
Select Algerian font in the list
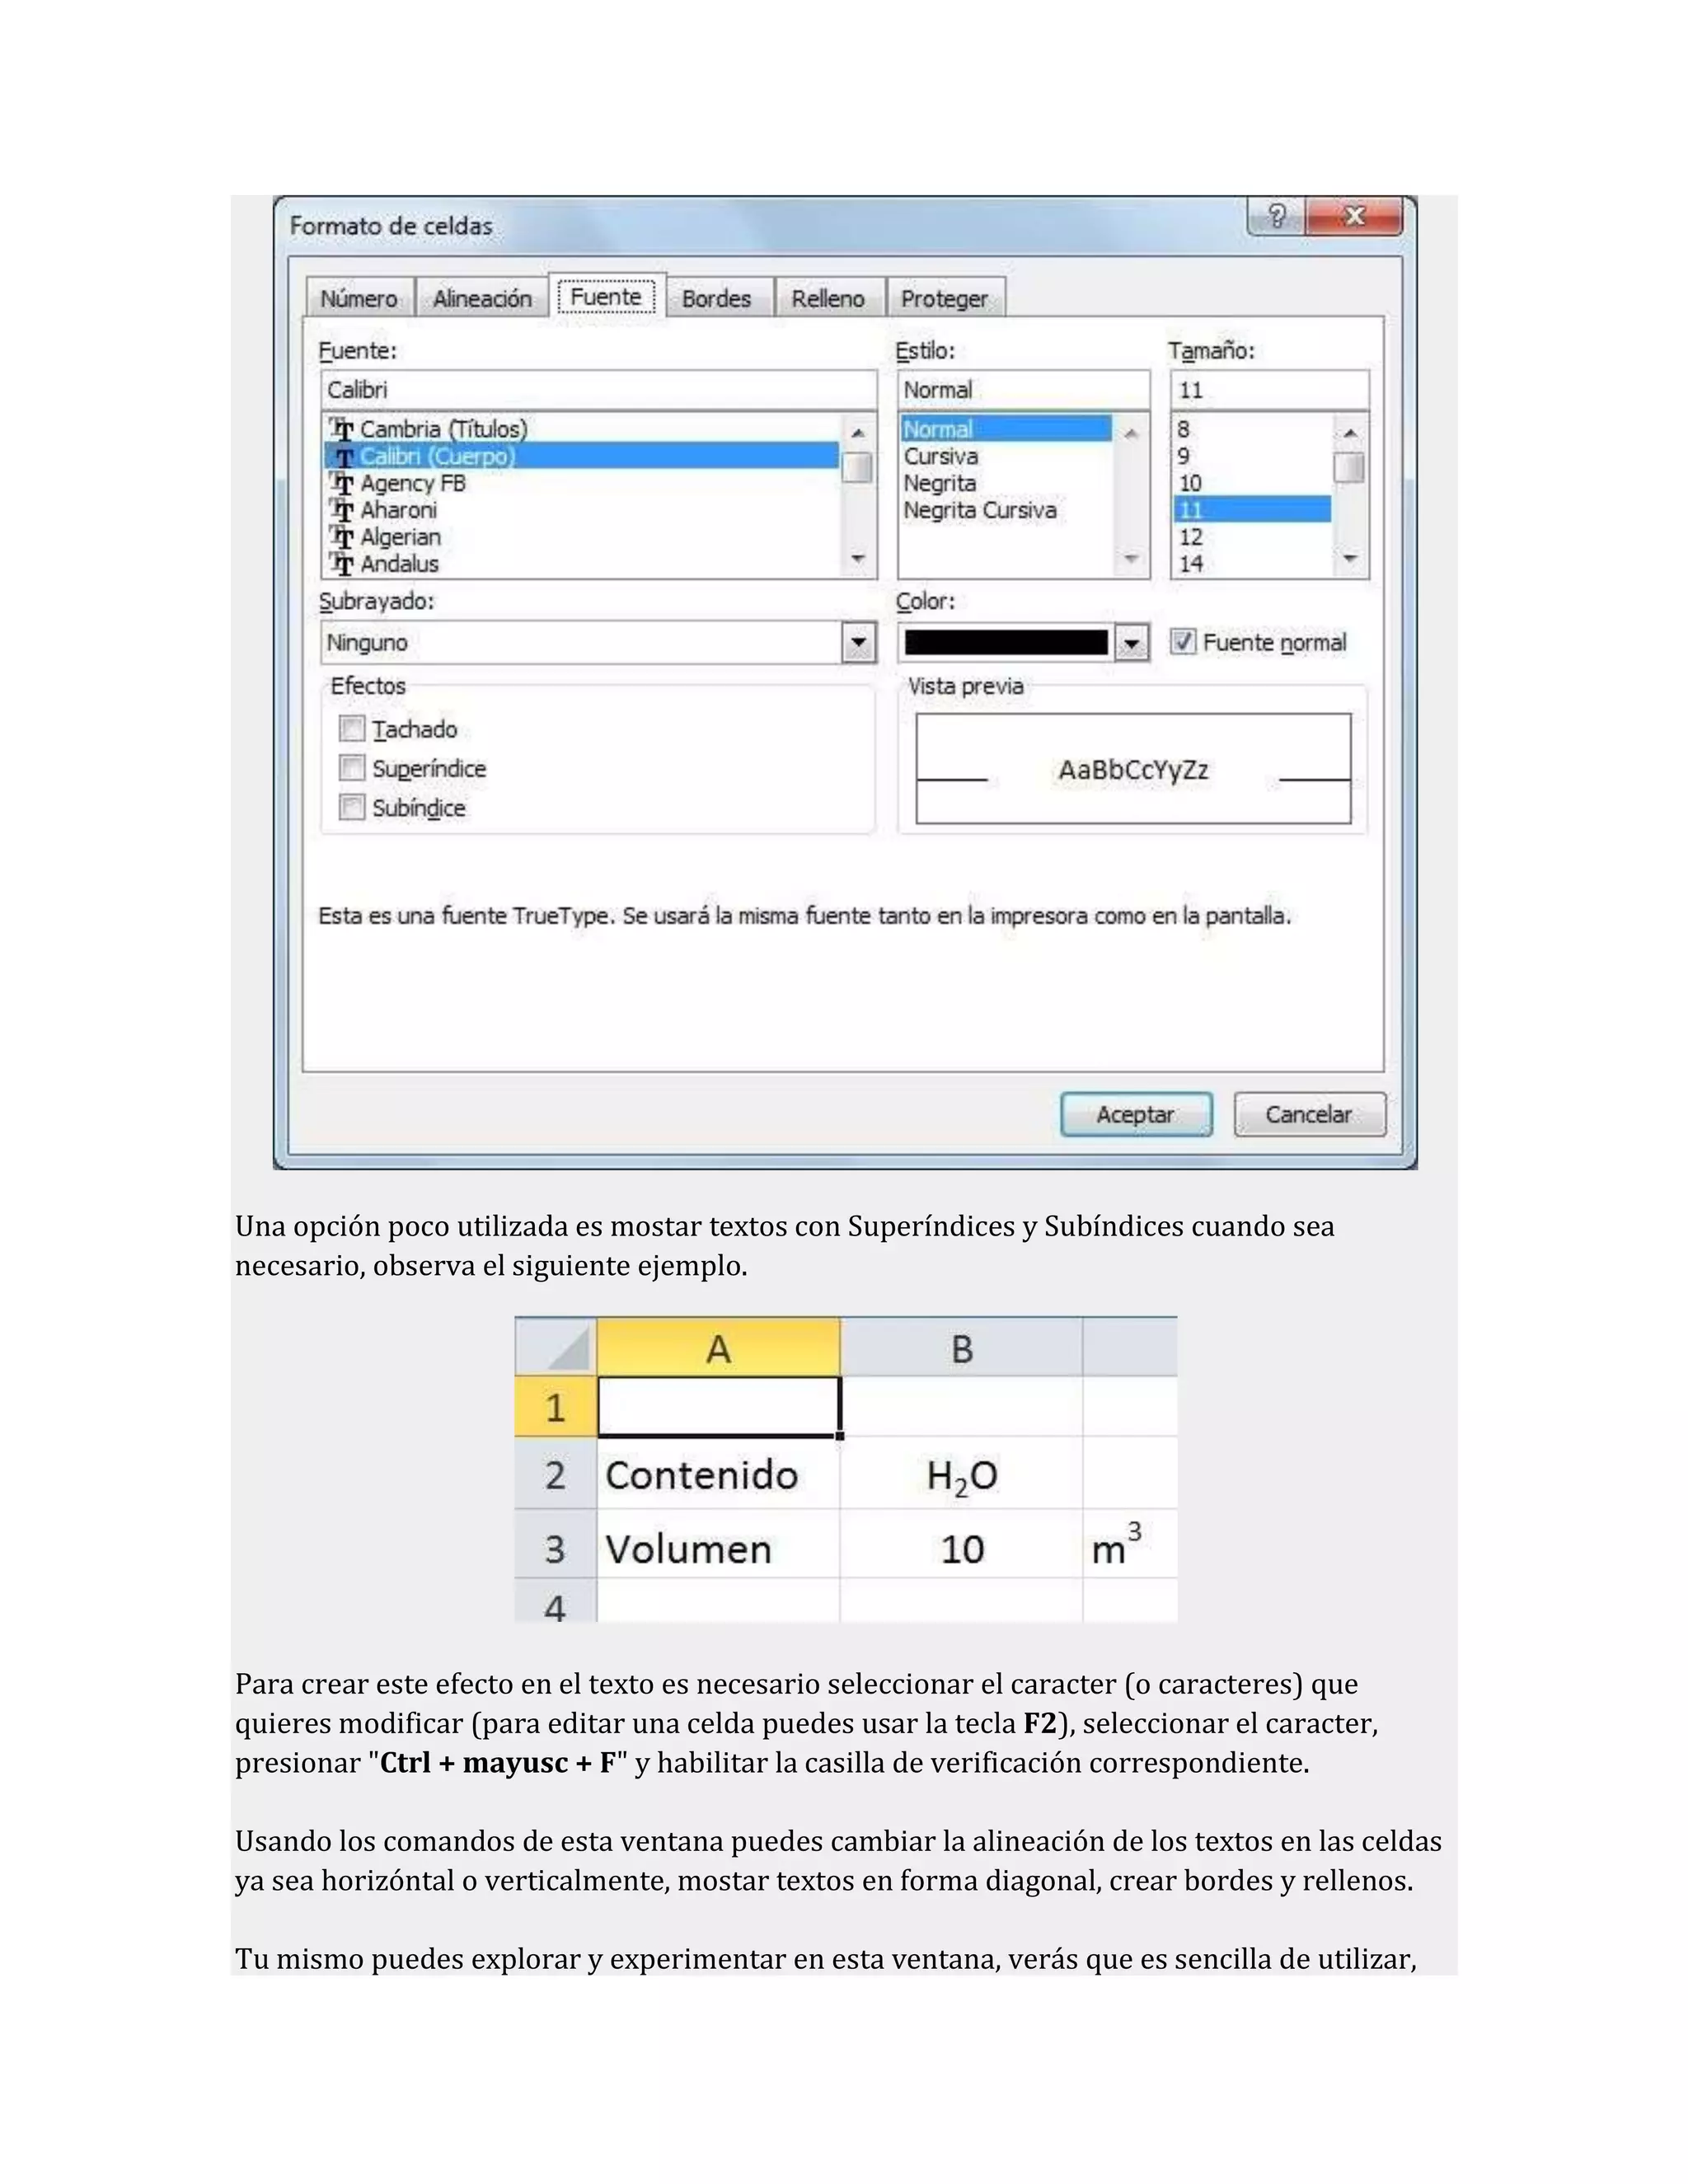tap(400, 537)
